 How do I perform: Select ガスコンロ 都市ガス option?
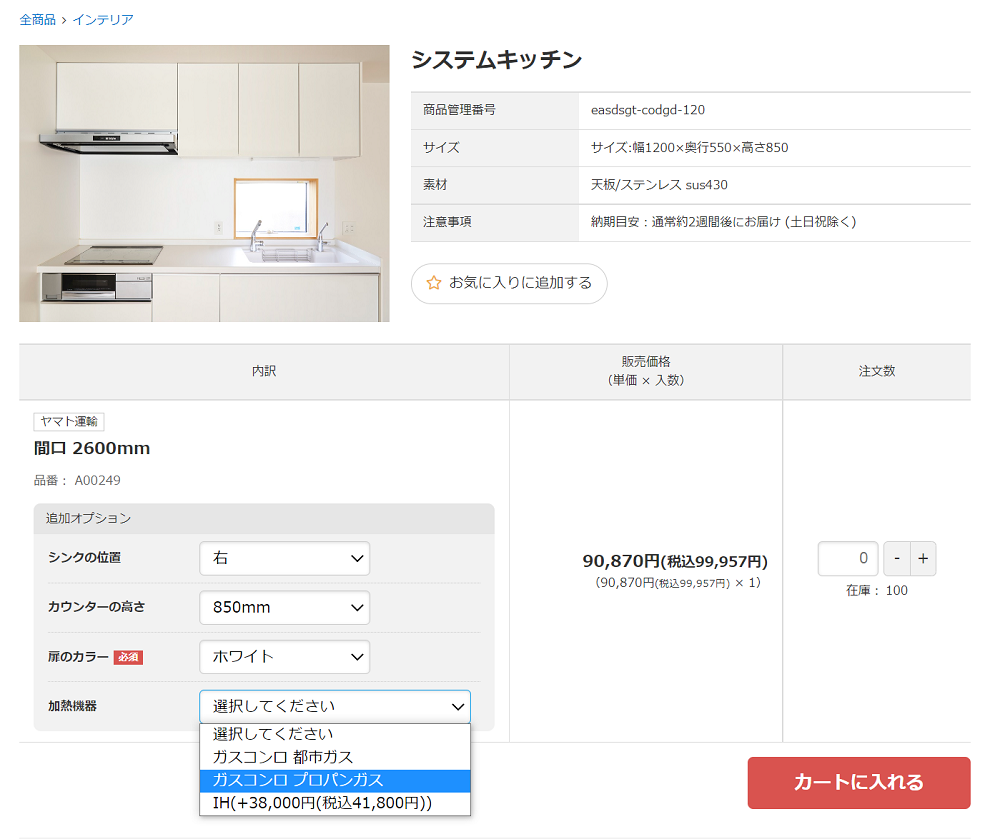tap(335, 757)
